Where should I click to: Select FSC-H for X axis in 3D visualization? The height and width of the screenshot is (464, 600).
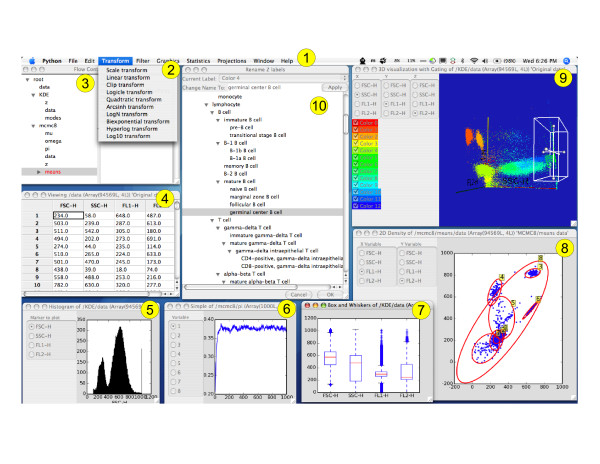pyautogui.click(x=359, y=85)
